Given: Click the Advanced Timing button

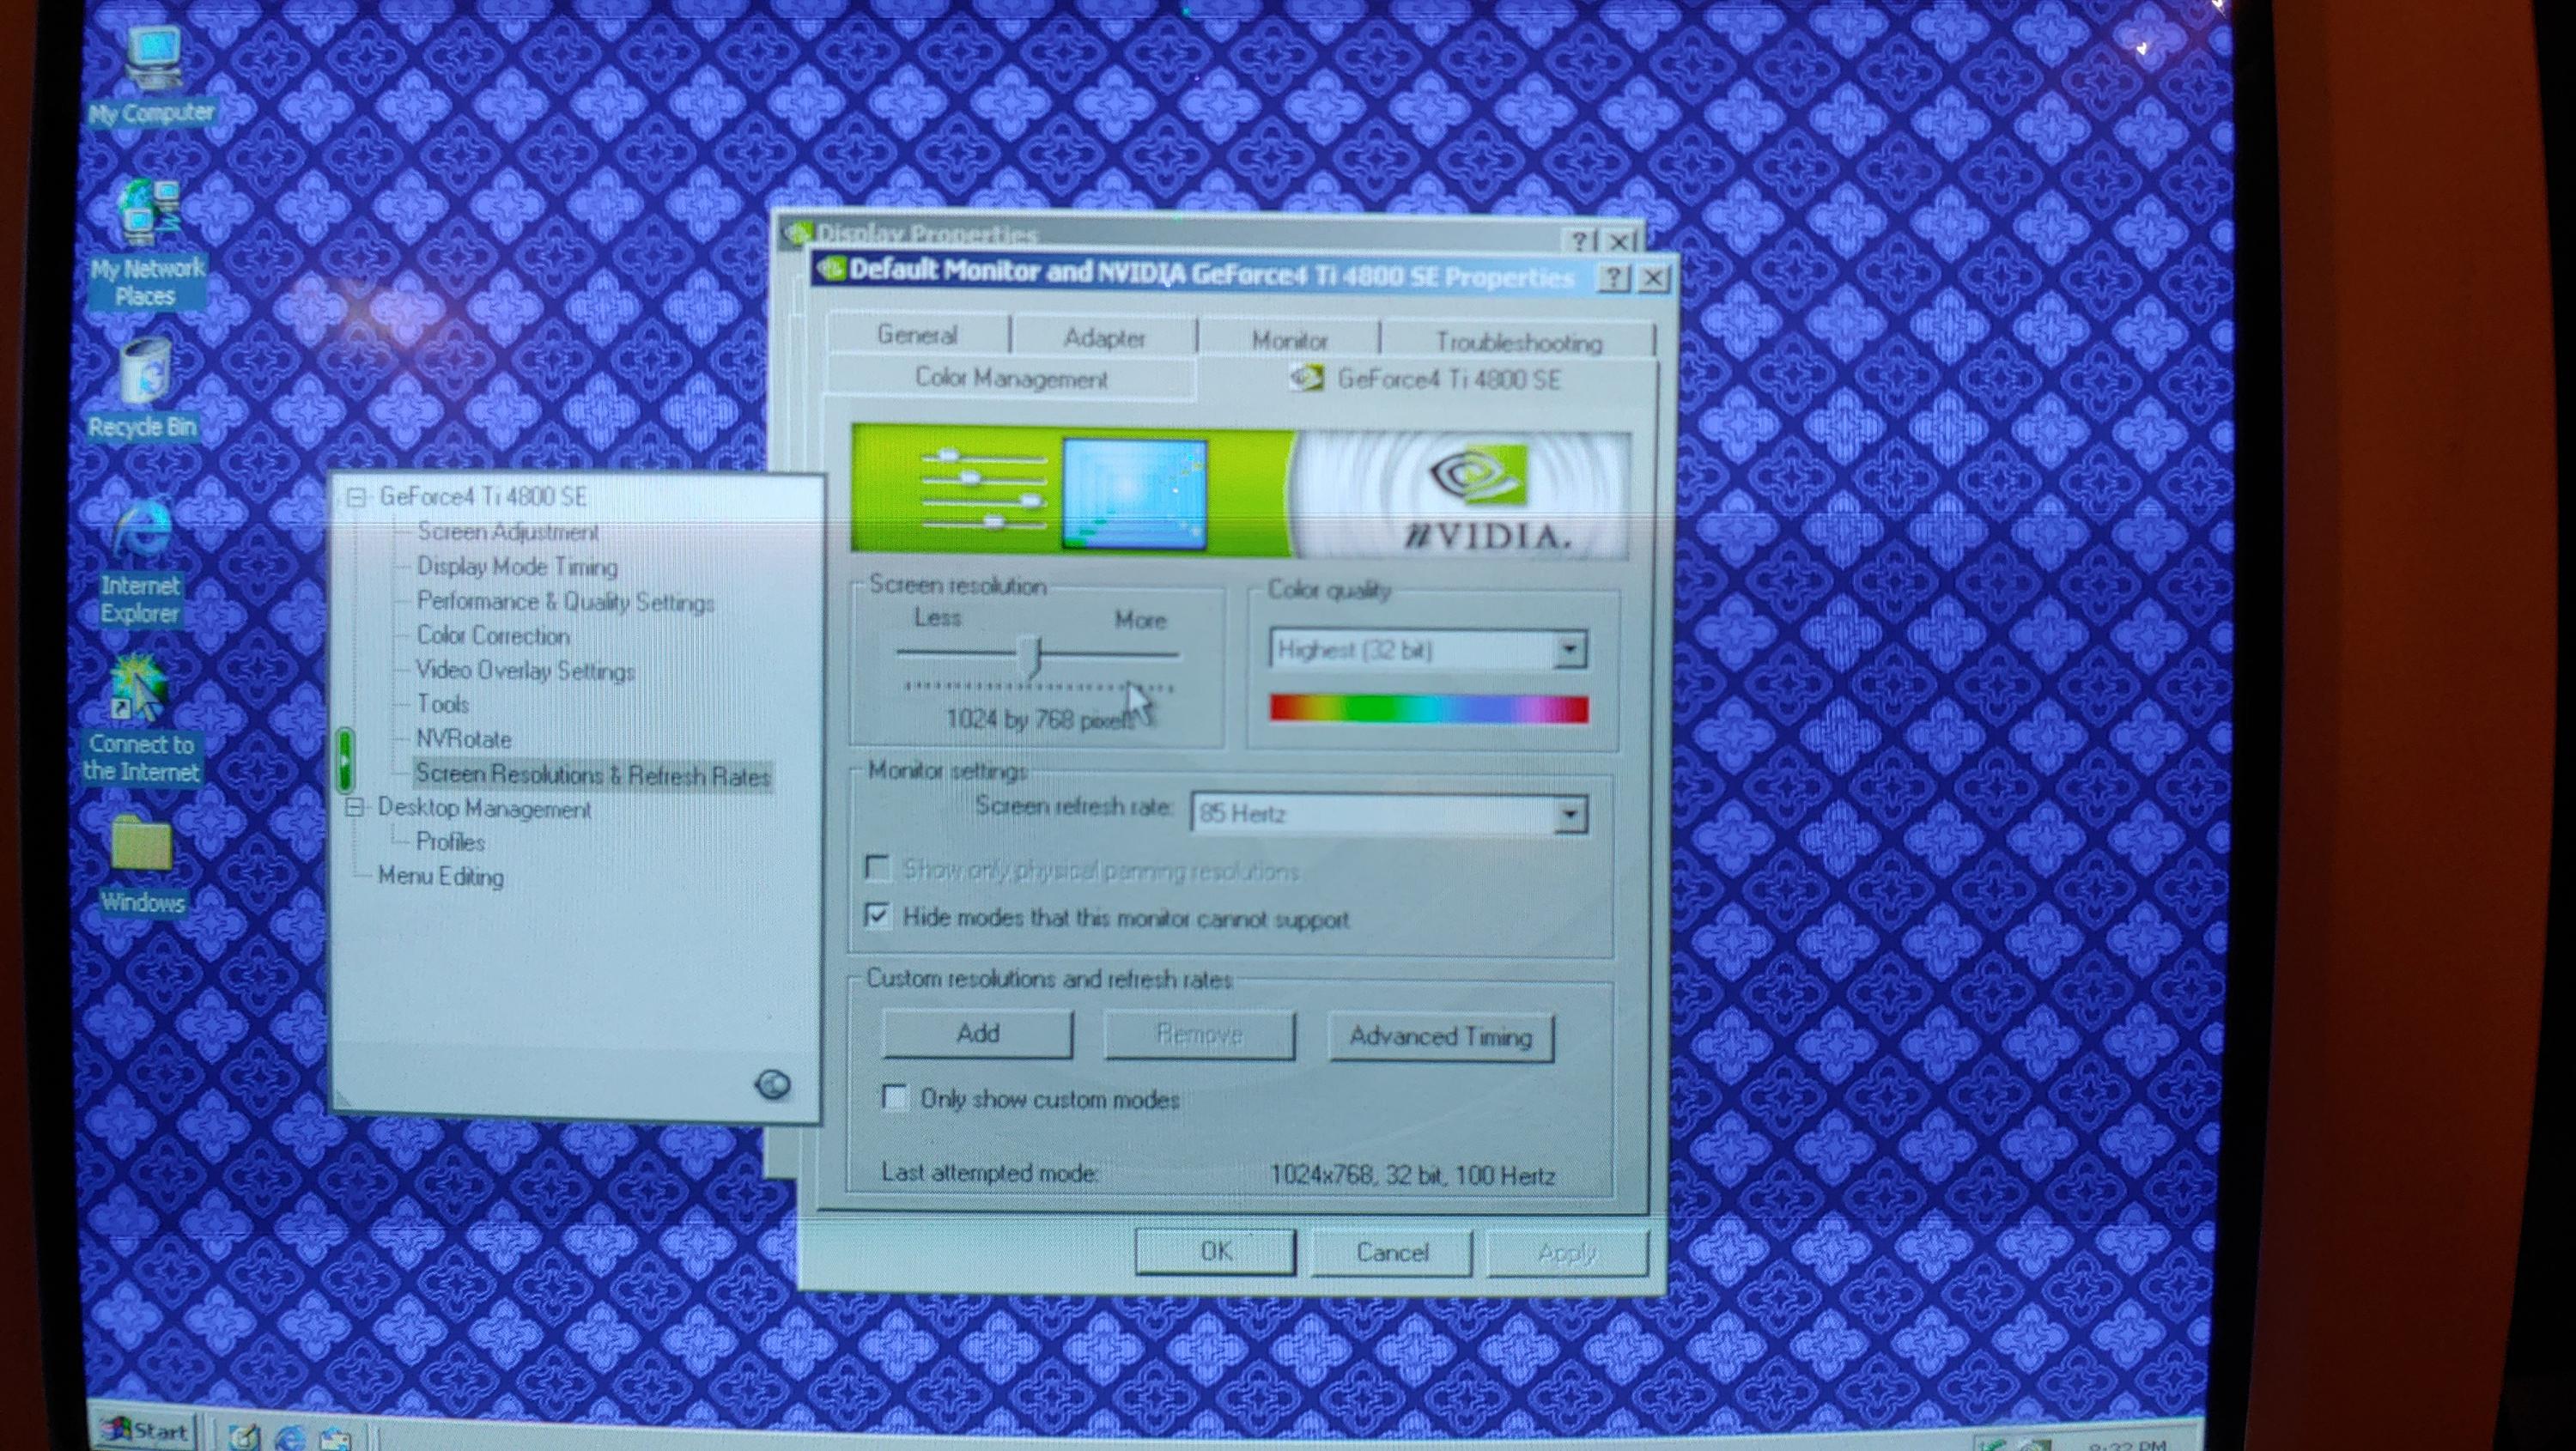Looking at the screenshot, I should pos(1440,1036).
